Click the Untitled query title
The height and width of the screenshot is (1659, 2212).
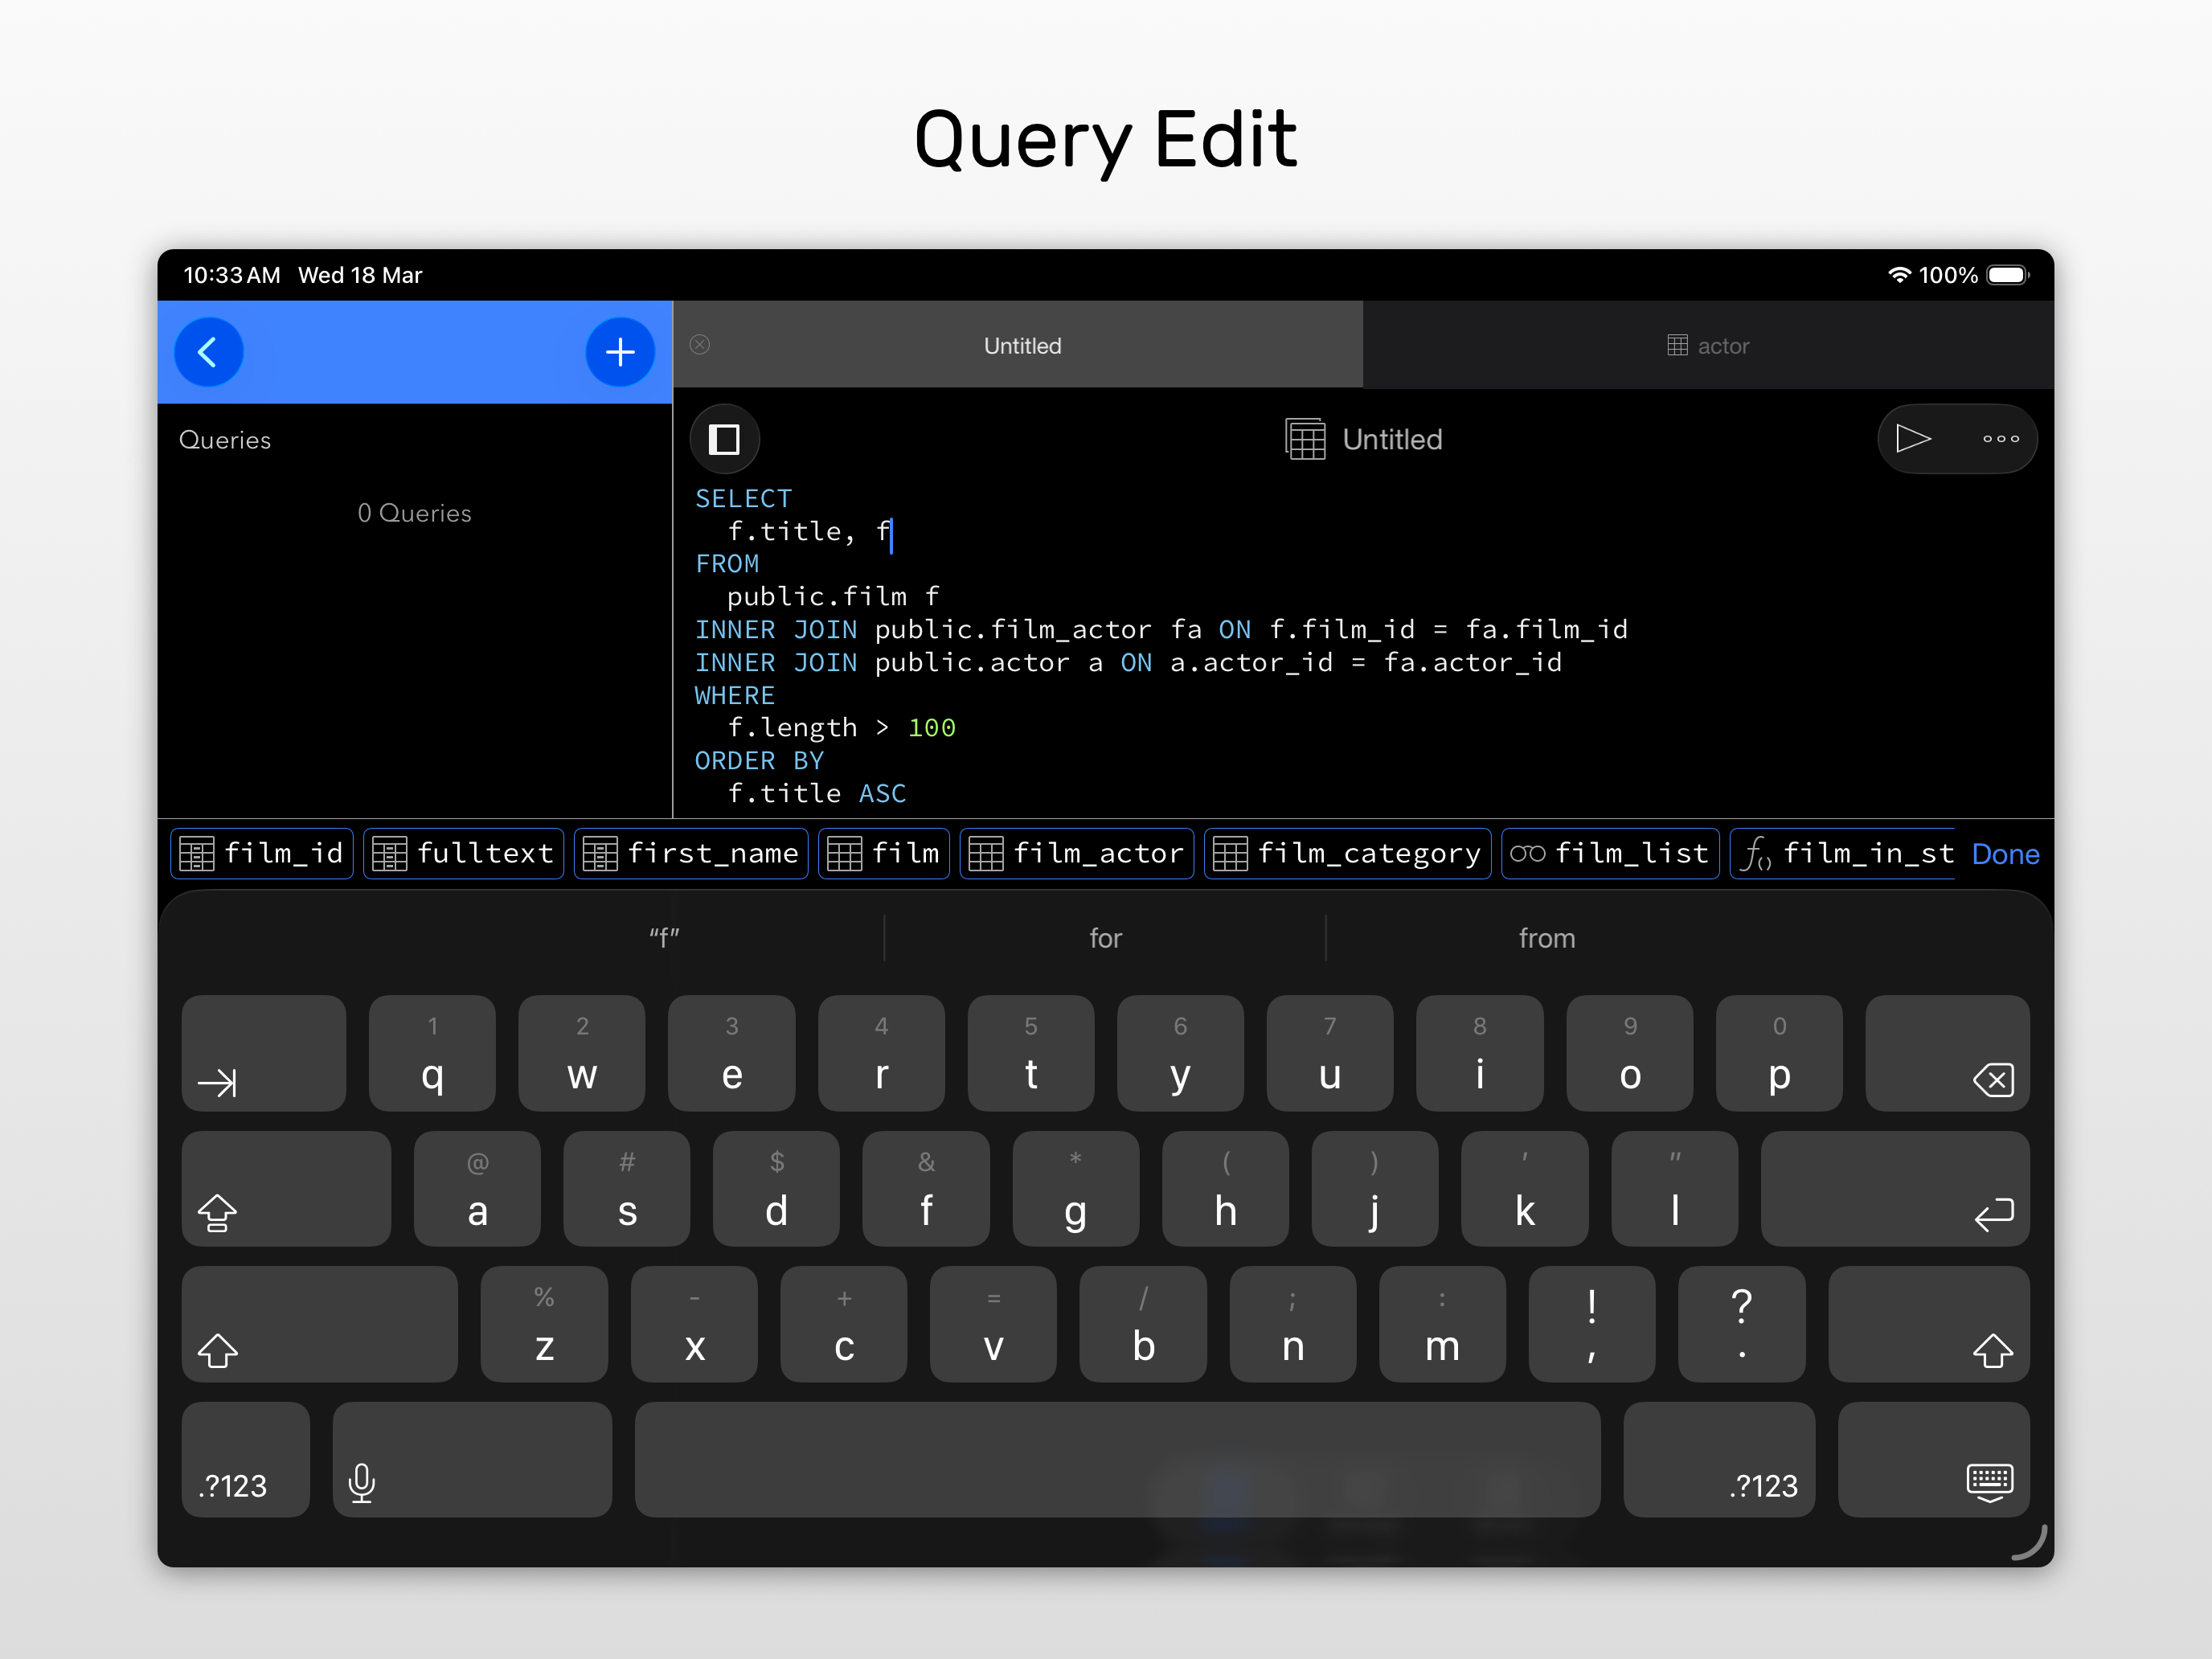point(1364,439)
